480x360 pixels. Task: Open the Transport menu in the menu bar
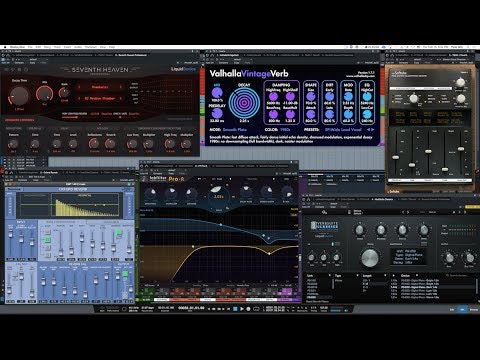(90, 47)
